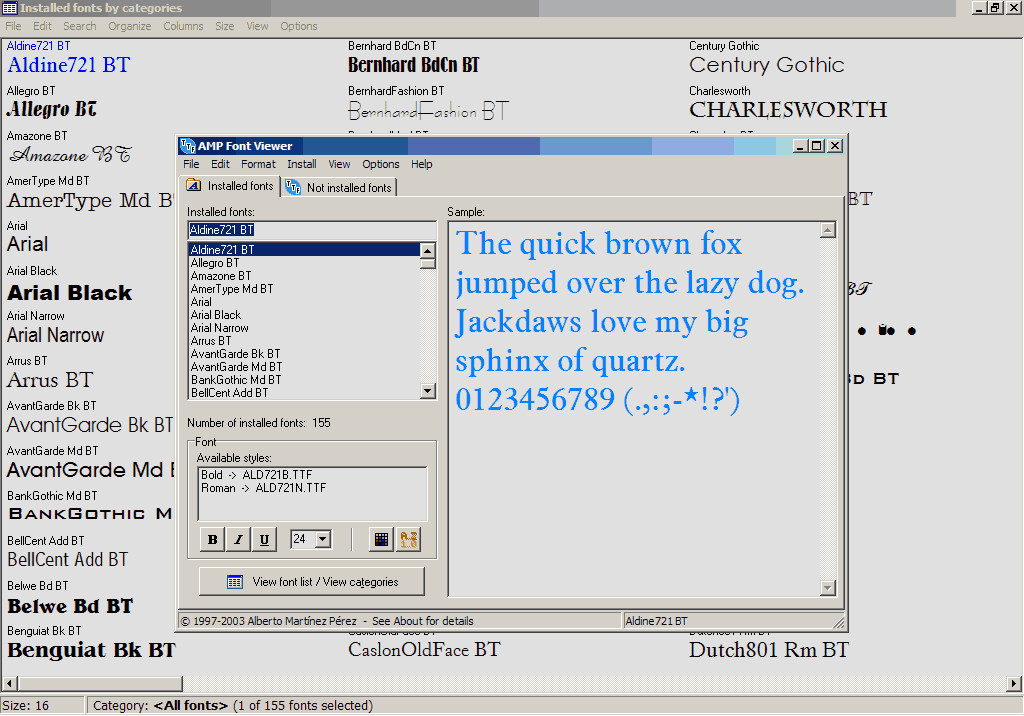This screenshot has width=1024, height=716.
Task: Select Bernhard BdCn BT preview in background
Action: 413,65
